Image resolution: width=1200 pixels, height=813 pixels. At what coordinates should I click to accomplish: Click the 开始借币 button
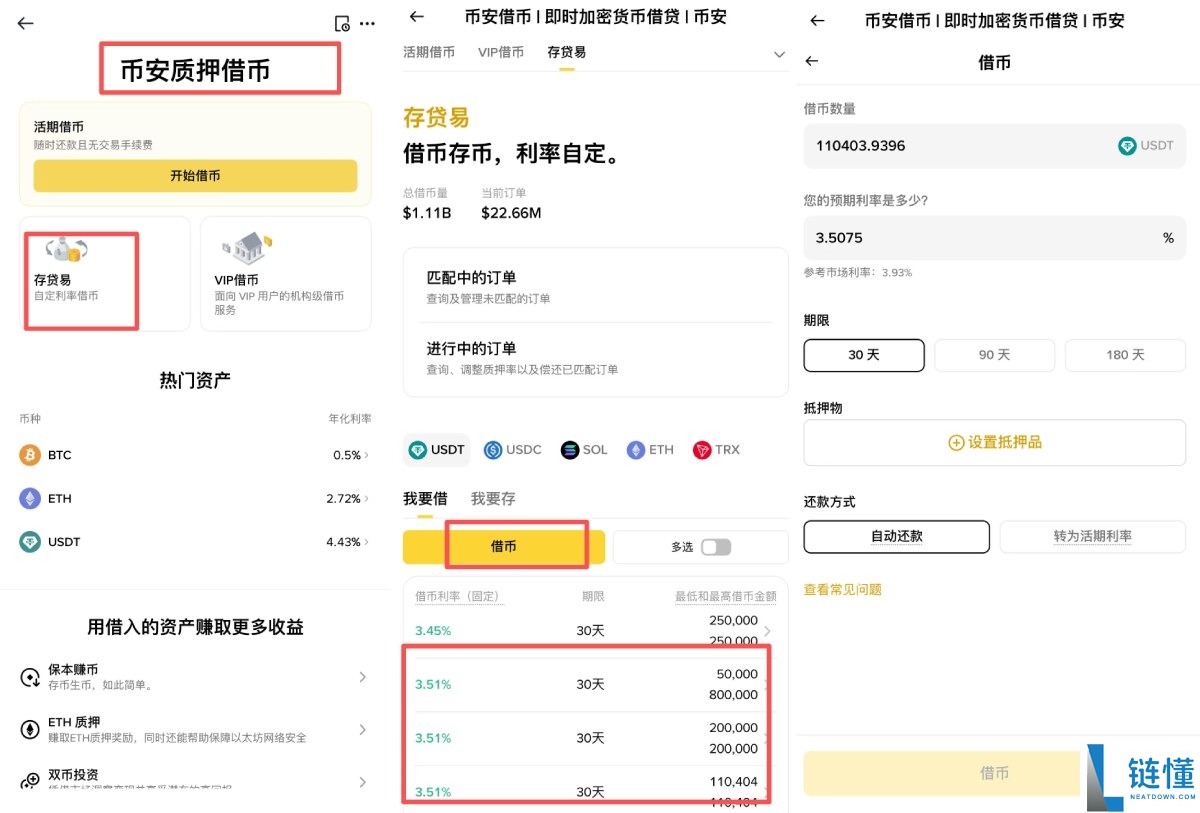[195, 175]
